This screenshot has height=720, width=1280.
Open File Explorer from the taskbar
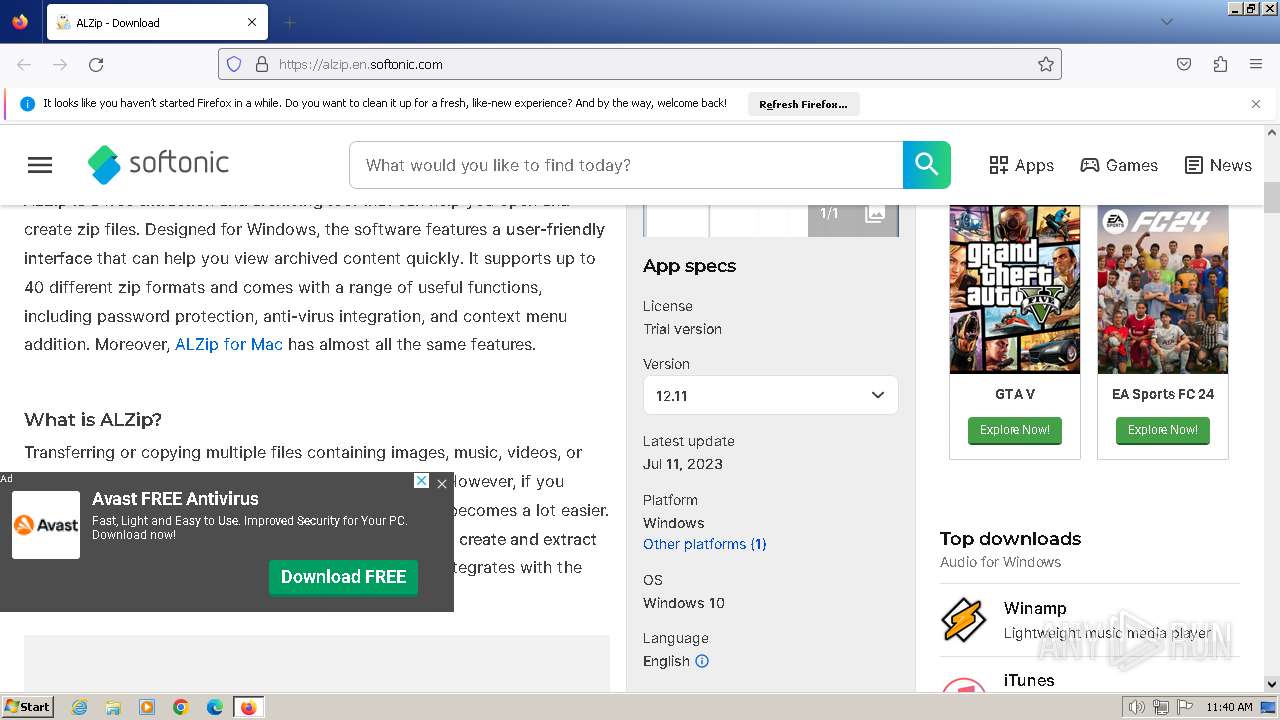(x=113, y=707)
